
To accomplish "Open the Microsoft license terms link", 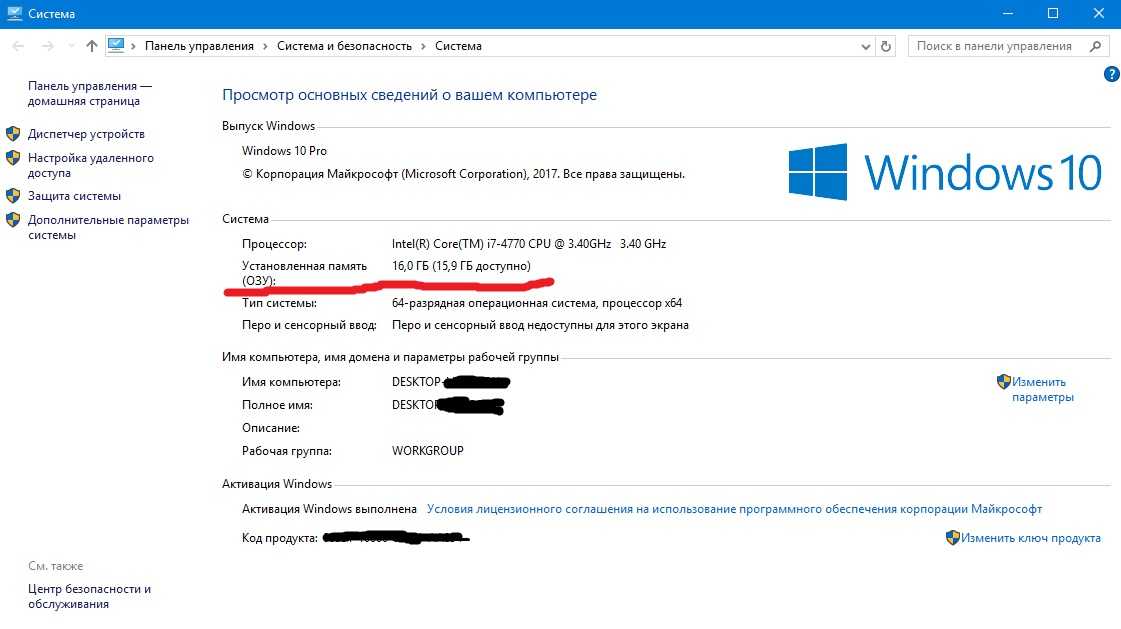I will pos(734,509).
